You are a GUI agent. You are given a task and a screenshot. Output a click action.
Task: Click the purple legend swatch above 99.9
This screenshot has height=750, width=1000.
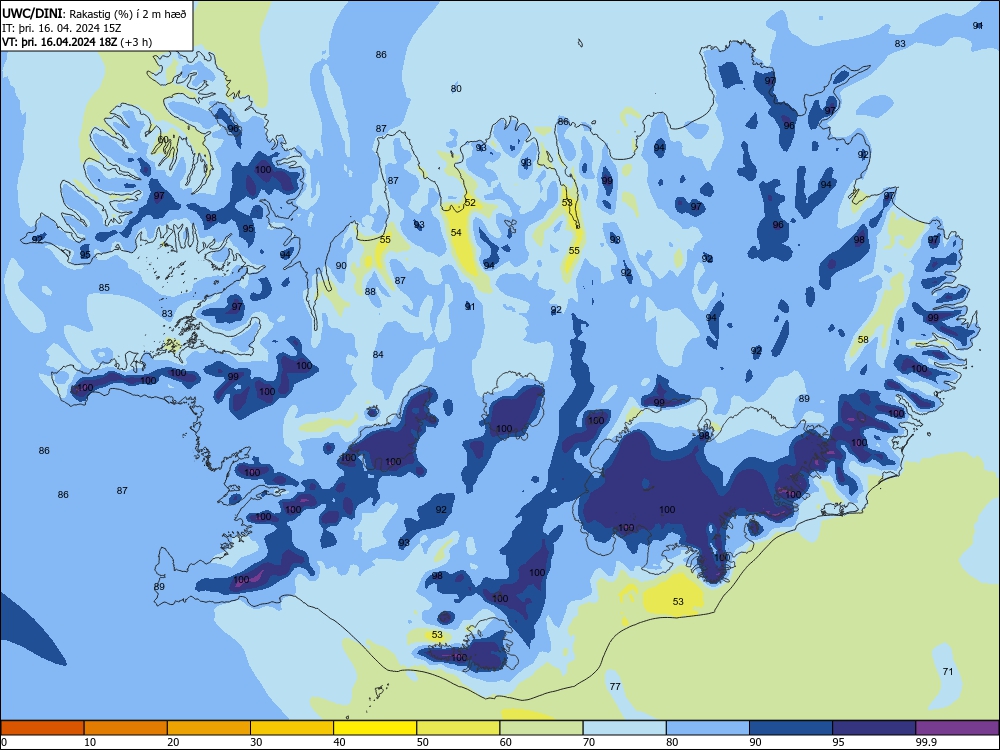[957, 728]
